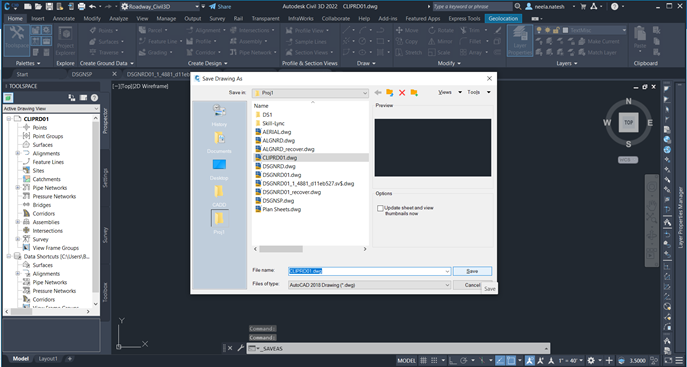Expand the Alignments tree node
Screen dimensions: 687x367
coord(18,153)
